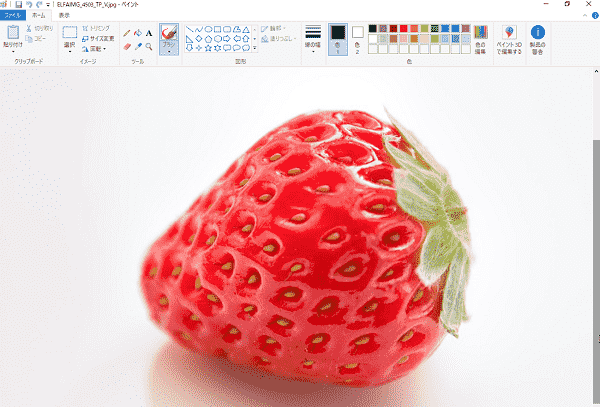The image size is (600, 407).
Task: Select the Eraser tool
Action: click(127, 47)
